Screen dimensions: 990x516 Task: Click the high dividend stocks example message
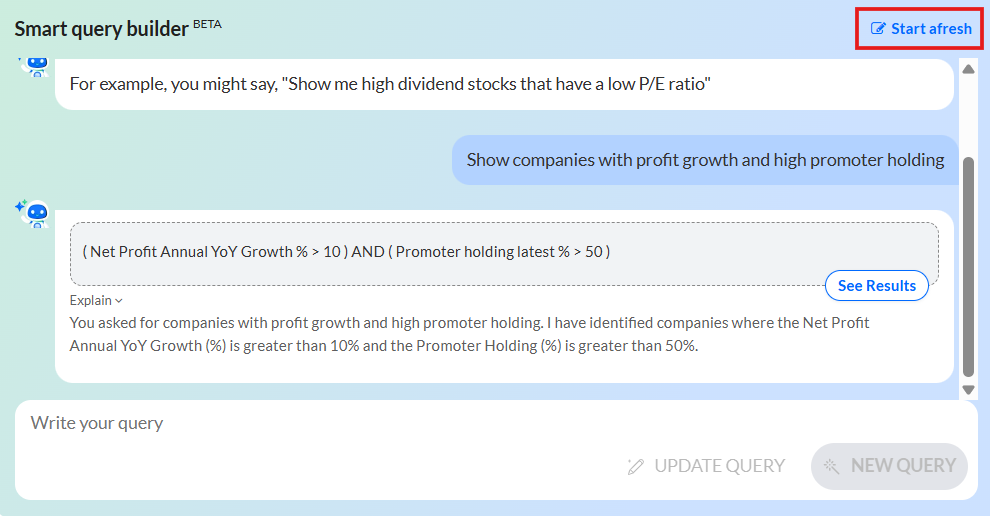coord(504,85)
